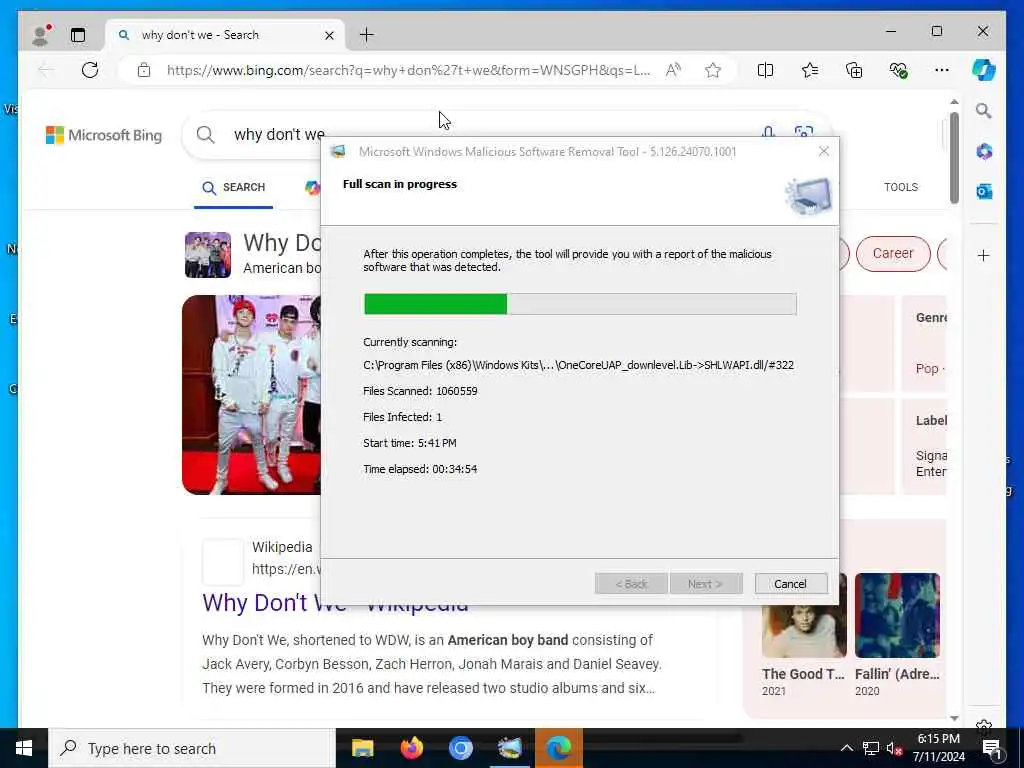Open Favorites list icon
Viewport: 1024px width, 768px height.
[x=810, y=70]
